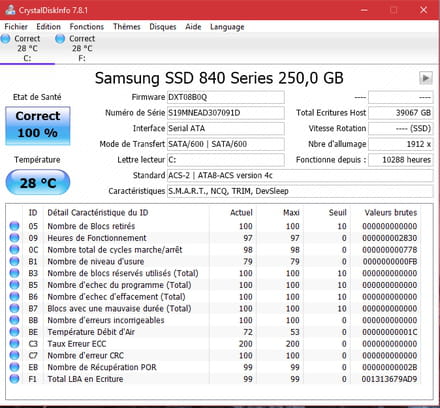Click the Numéro de Série field
This screenshot has height=408, width=440.
click(x=226, y=113)
